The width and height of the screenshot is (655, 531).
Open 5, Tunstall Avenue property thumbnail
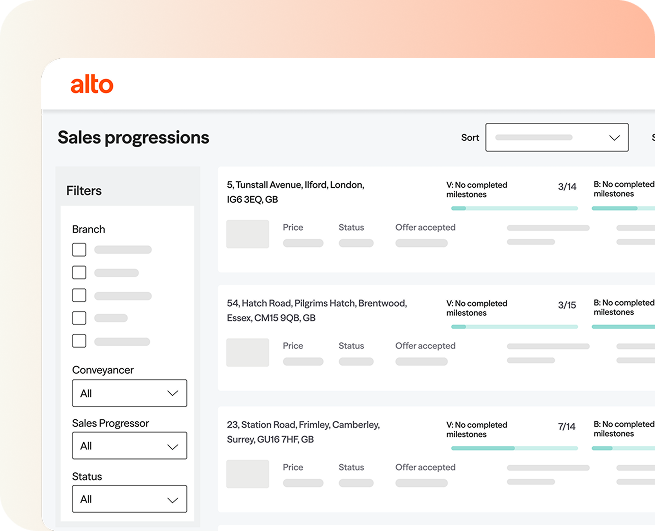[247, 234]
